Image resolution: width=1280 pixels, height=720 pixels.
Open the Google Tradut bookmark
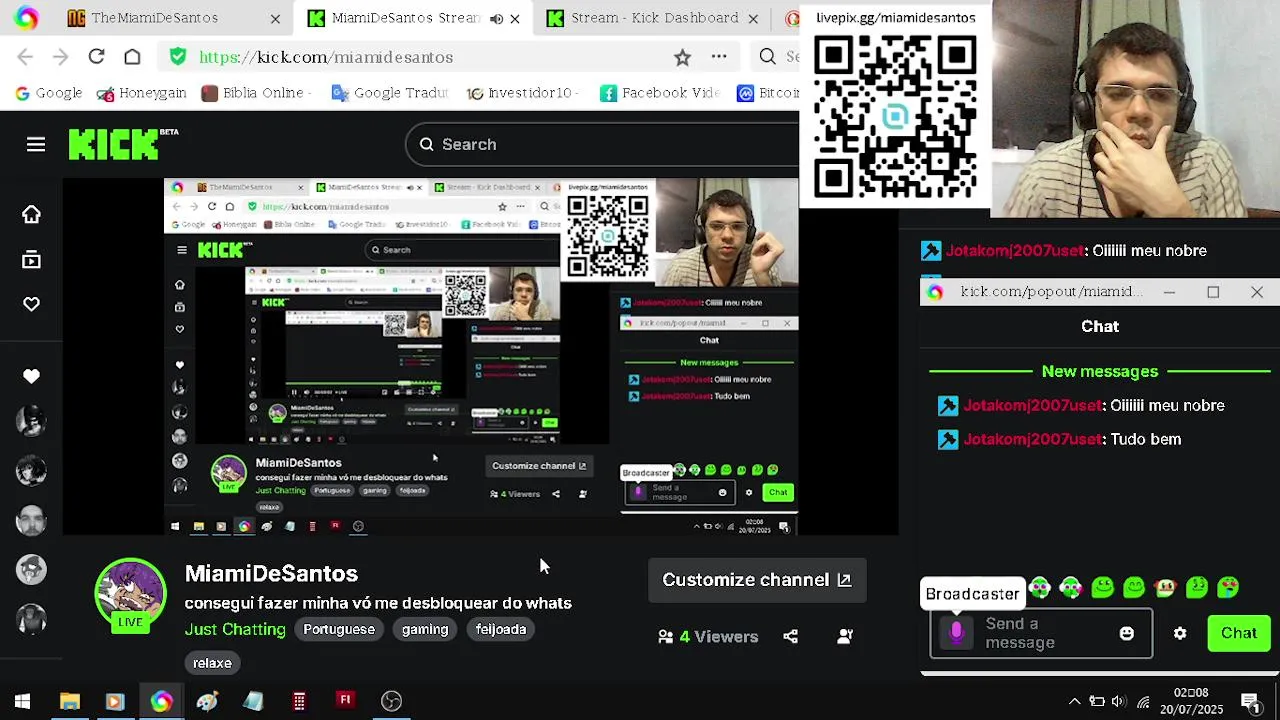[x=389, y=93]
